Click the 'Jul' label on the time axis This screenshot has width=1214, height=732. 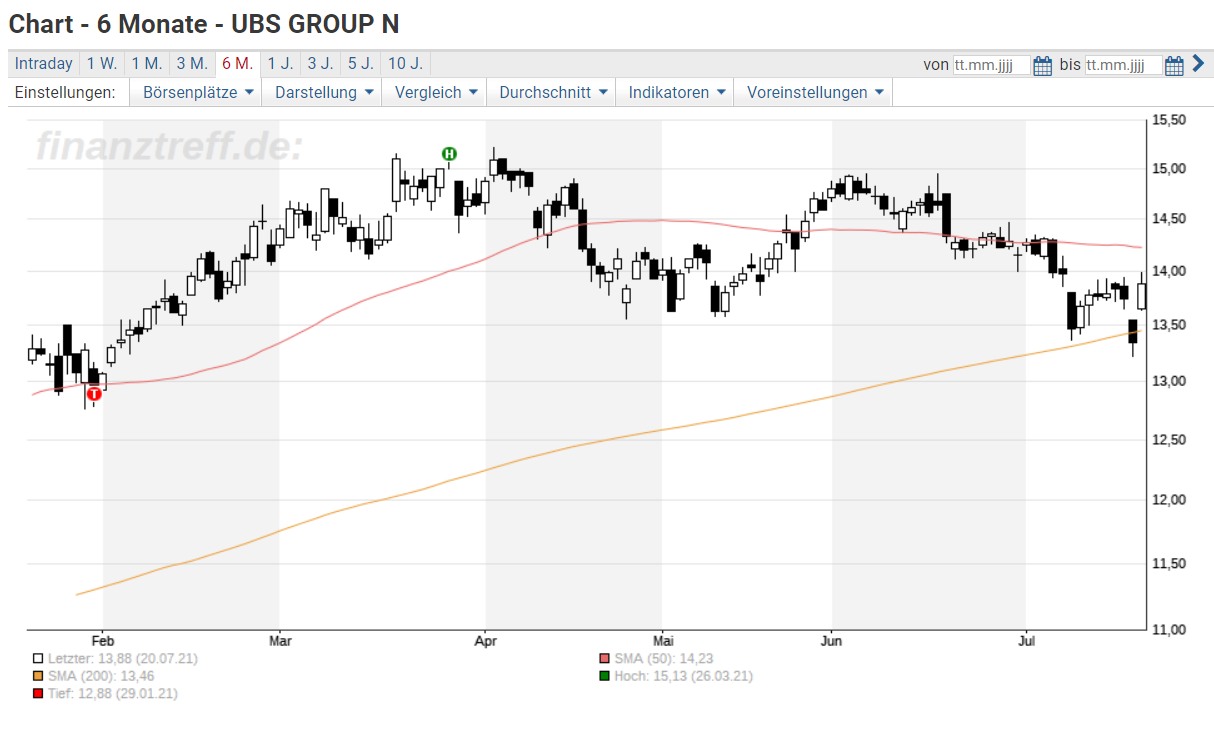pyautogui.click(x=1026, y=639)
